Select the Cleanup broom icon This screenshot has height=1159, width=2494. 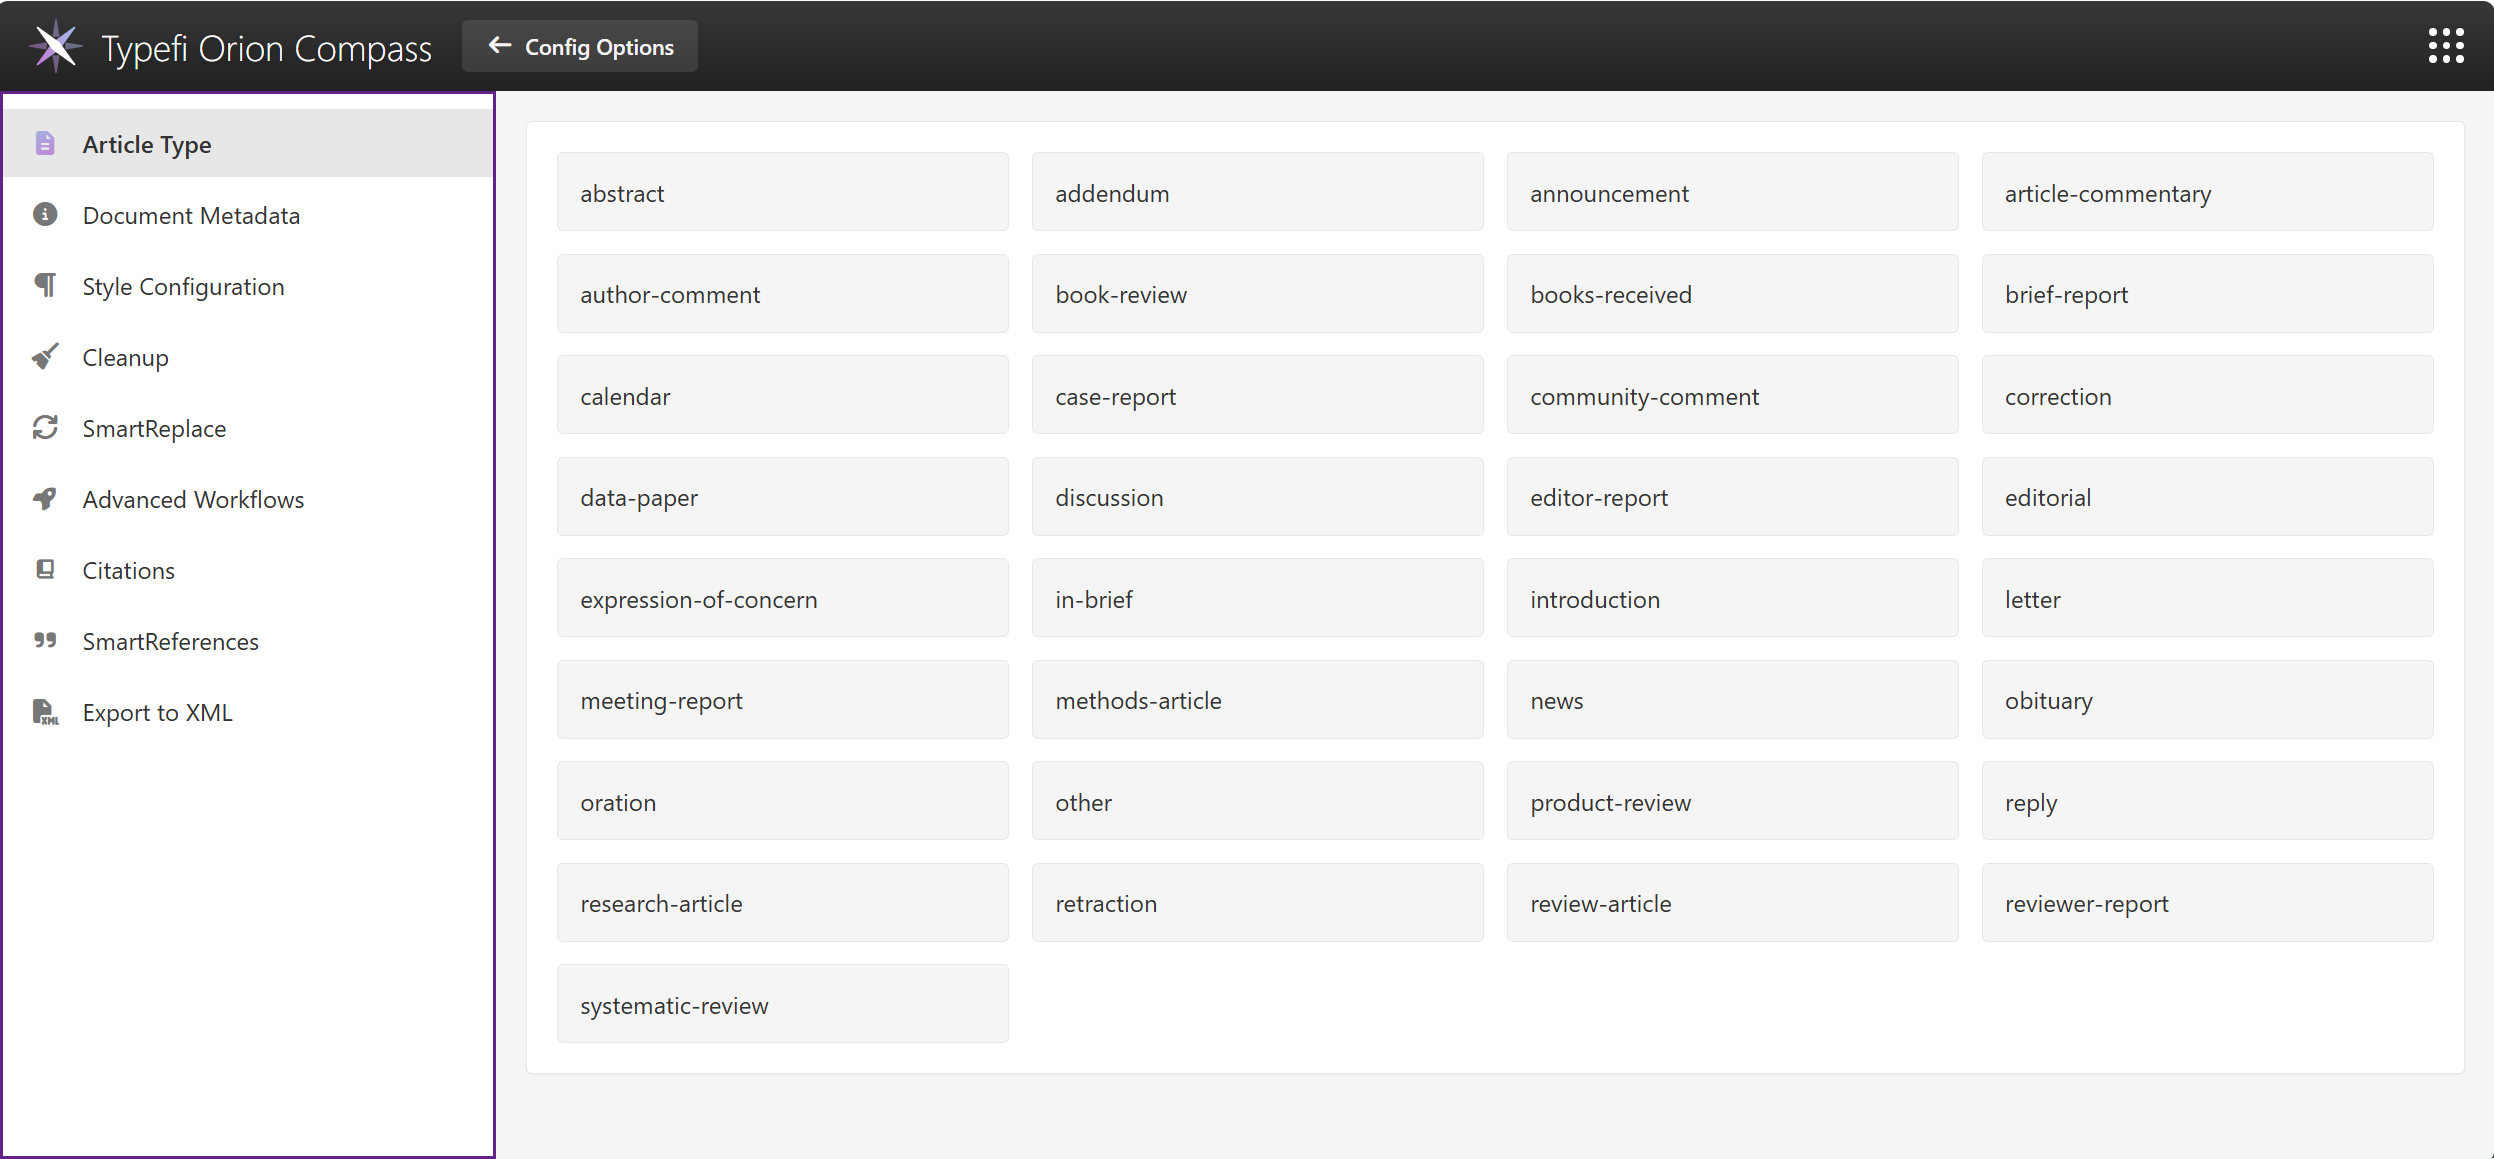coord(45,357)
